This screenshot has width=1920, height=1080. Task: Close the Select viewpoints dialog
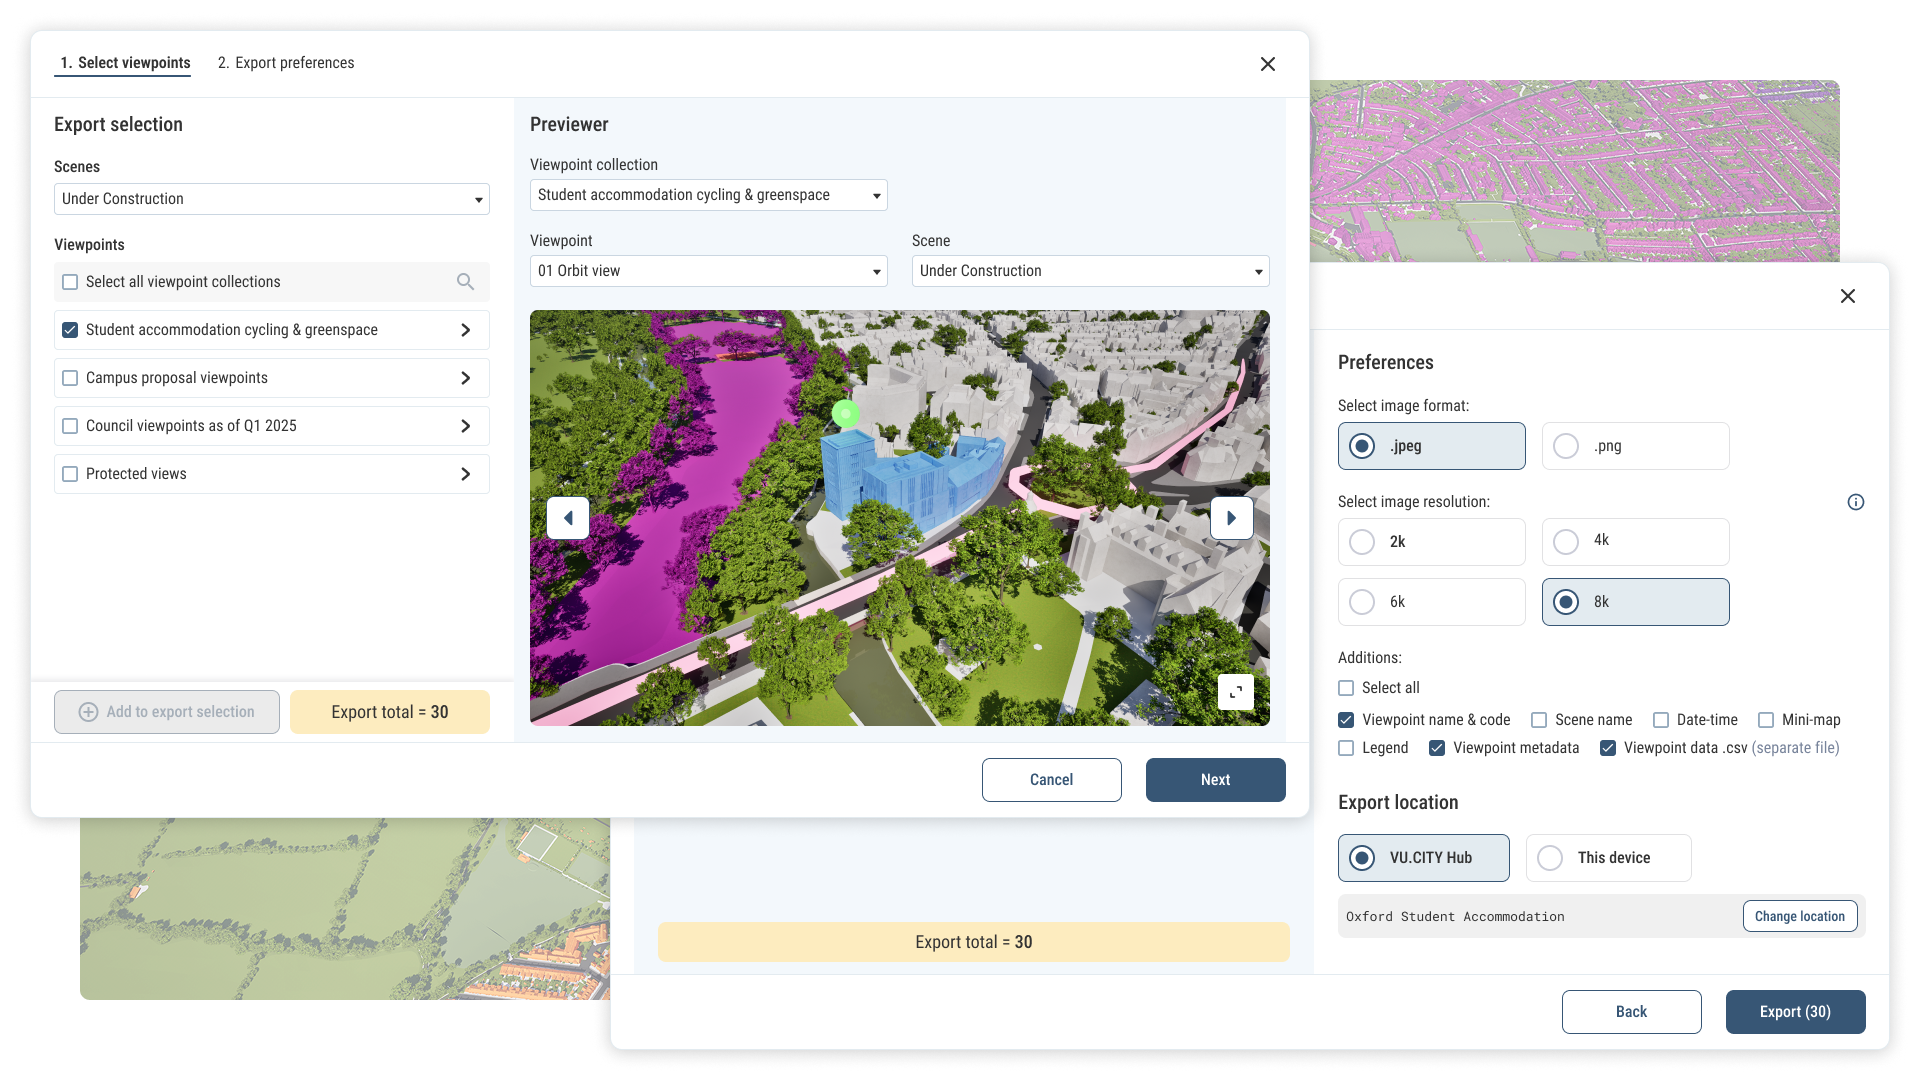[1268, 64]
